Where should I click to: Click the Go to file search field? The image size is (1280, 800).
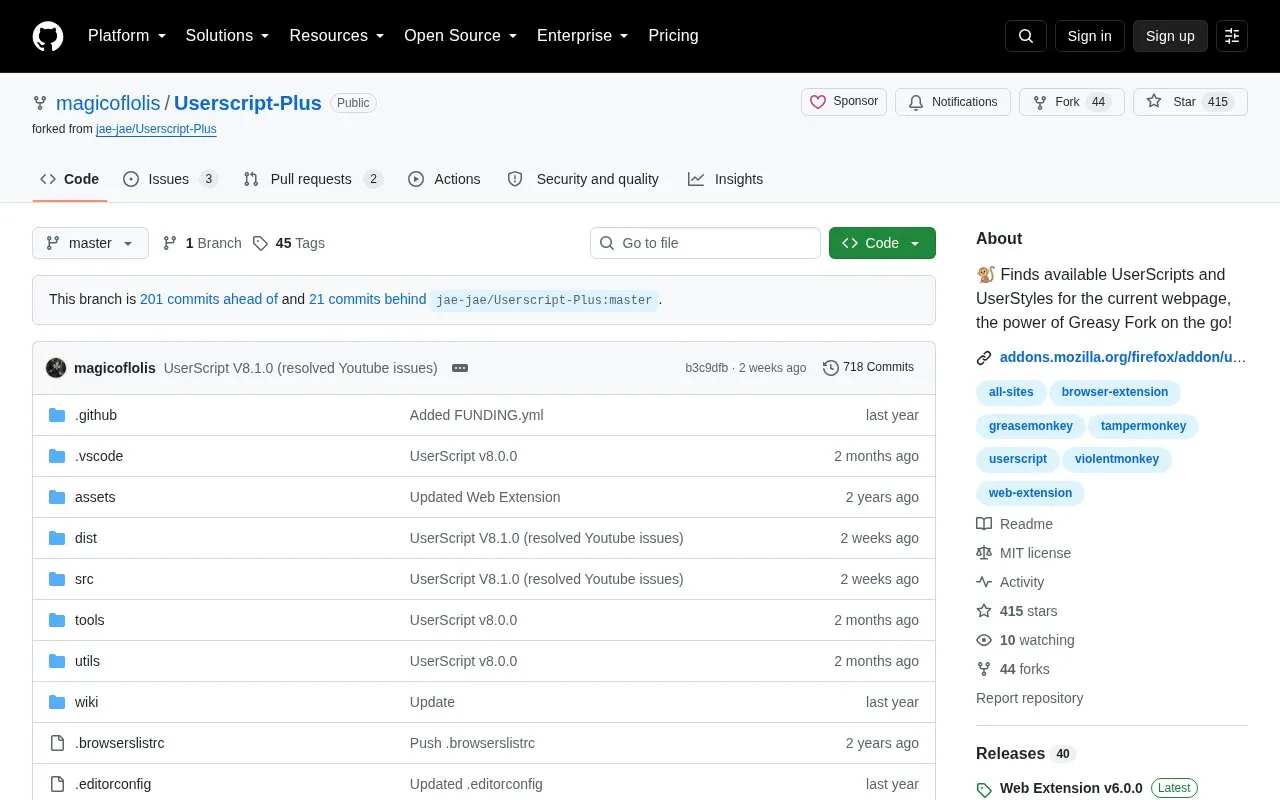705,243
